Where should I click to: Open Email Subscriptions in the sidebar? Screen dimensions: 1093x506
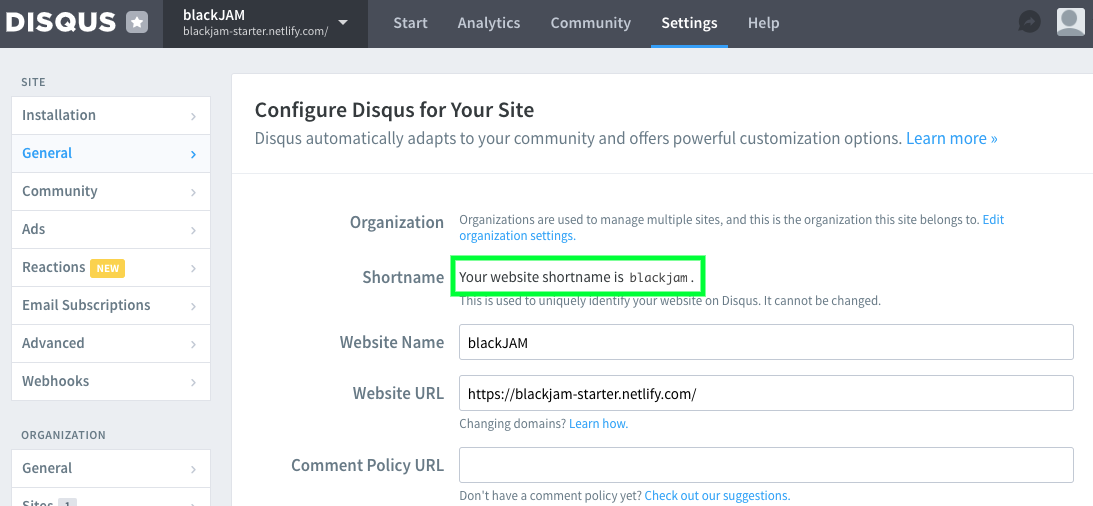point(111,305)
